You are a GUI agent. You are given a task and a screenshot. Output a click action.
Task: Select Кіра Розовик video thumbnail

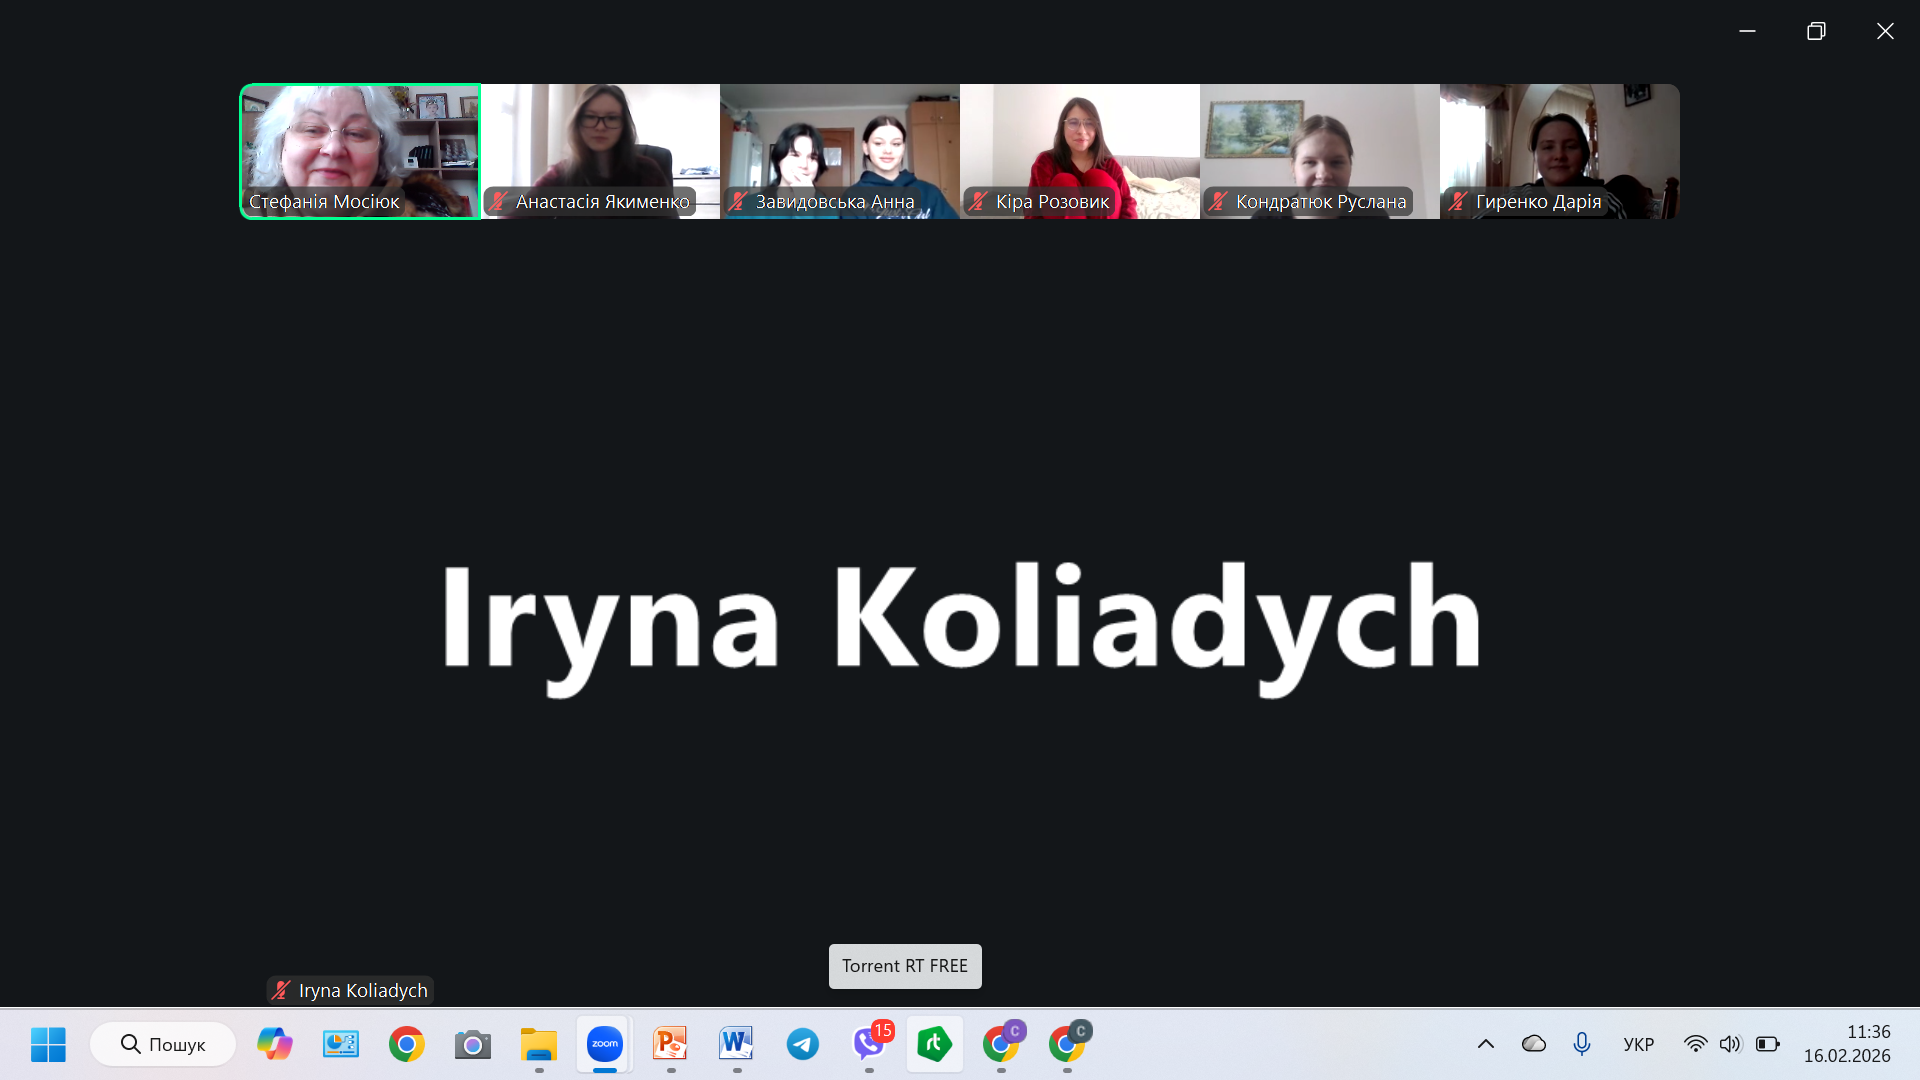click(x=1080, y=150)
